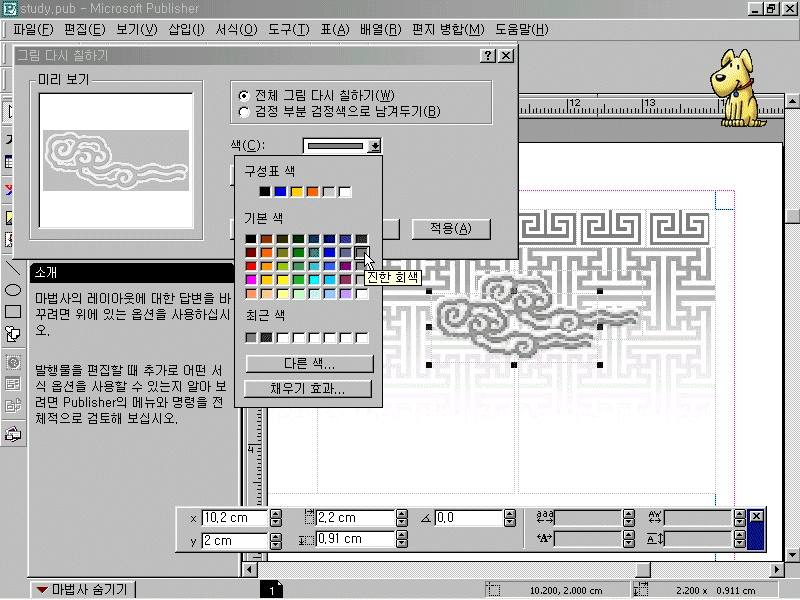Viewport: 800px width, 600px height.
Task: Open the 도구(T) menu
Action: point(289,30)
